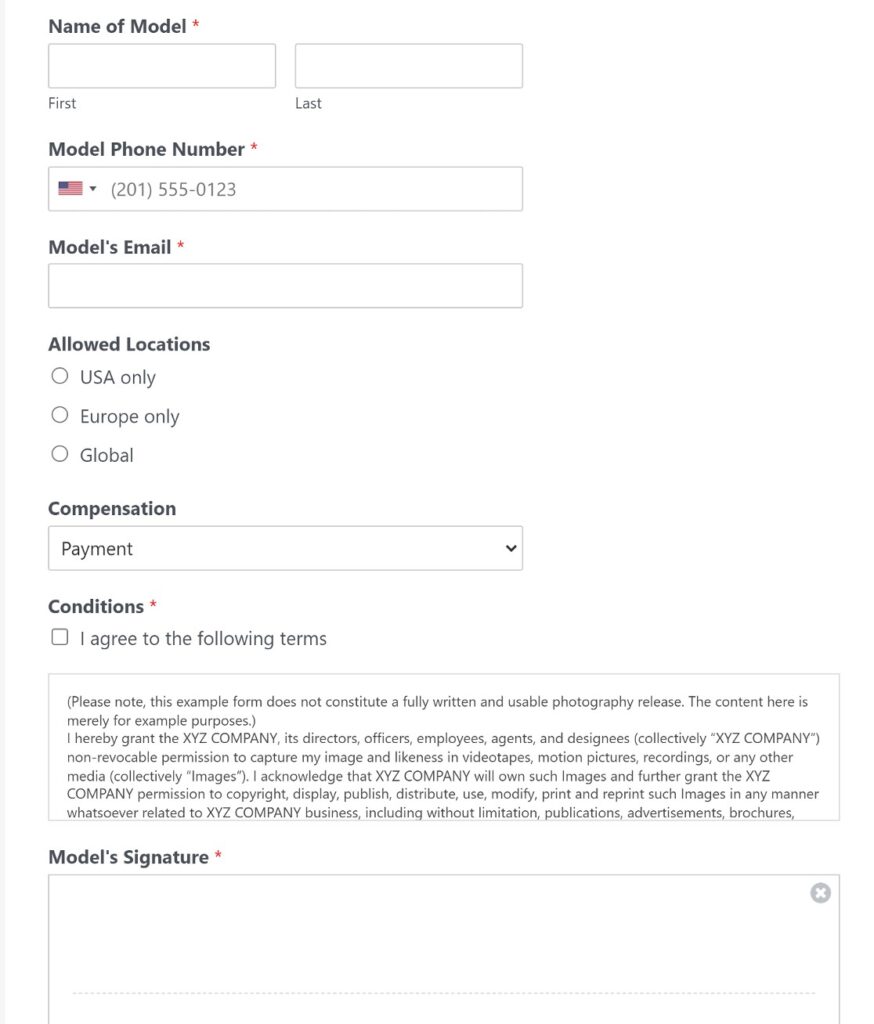Viewport: 874px width, 1024px height.
Task: Click the "First" label under name field
Action: pos(61,103)
